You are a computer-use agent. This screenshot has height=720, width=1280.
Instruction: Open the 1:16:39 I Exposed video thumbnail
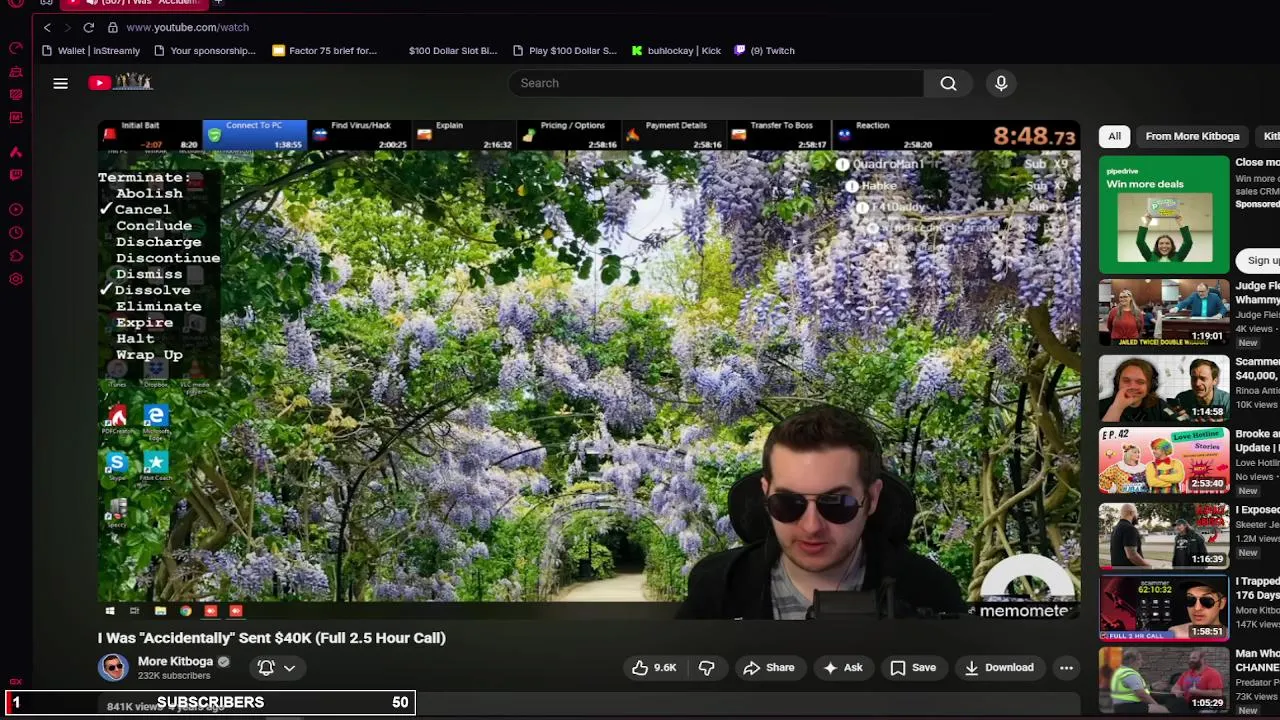pyautogui.click(x=1164, y=534)
